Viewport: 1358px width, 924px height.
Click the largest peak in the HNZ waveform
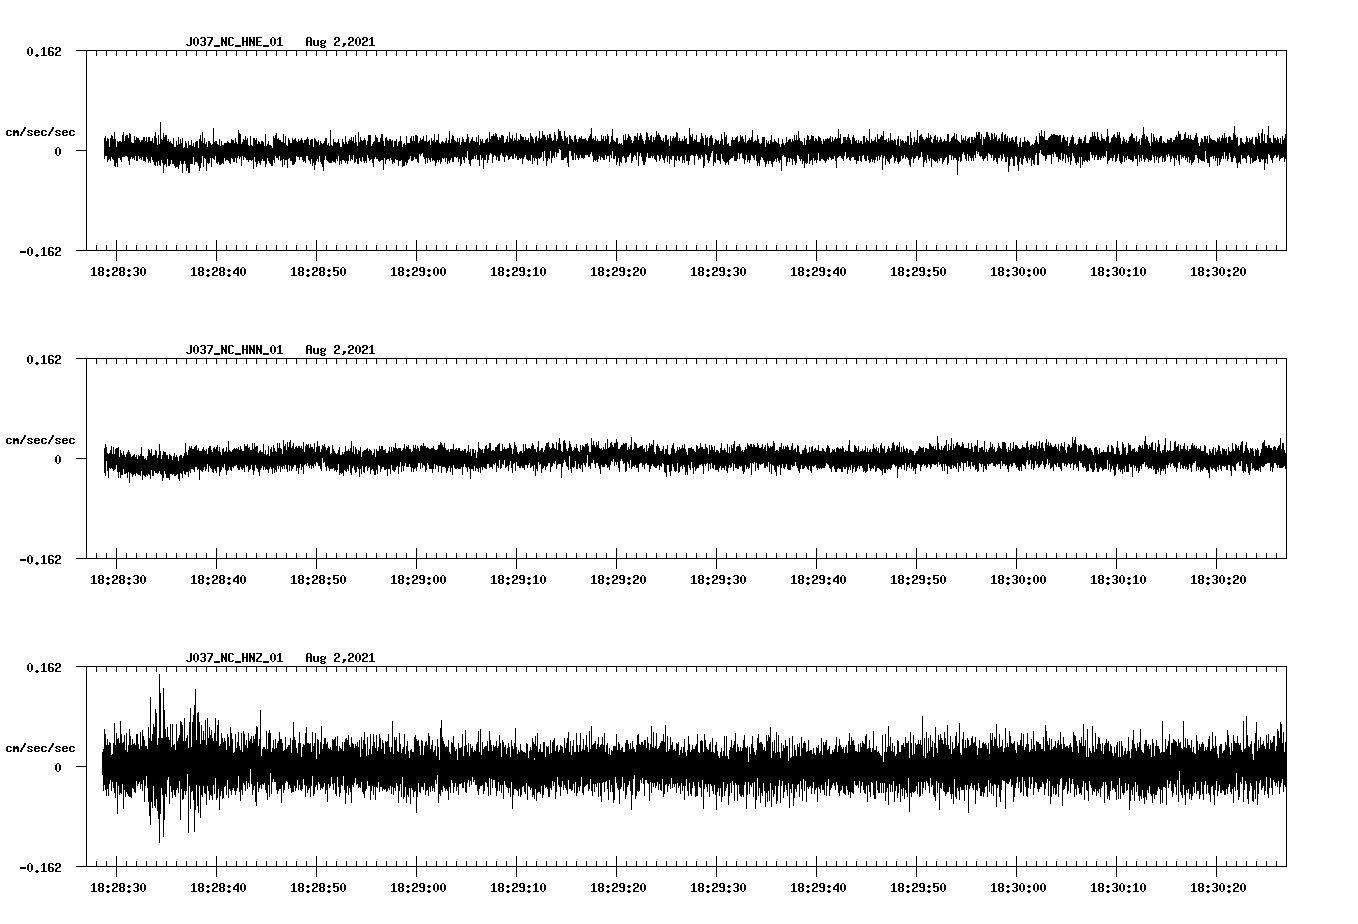pos(160,676)
